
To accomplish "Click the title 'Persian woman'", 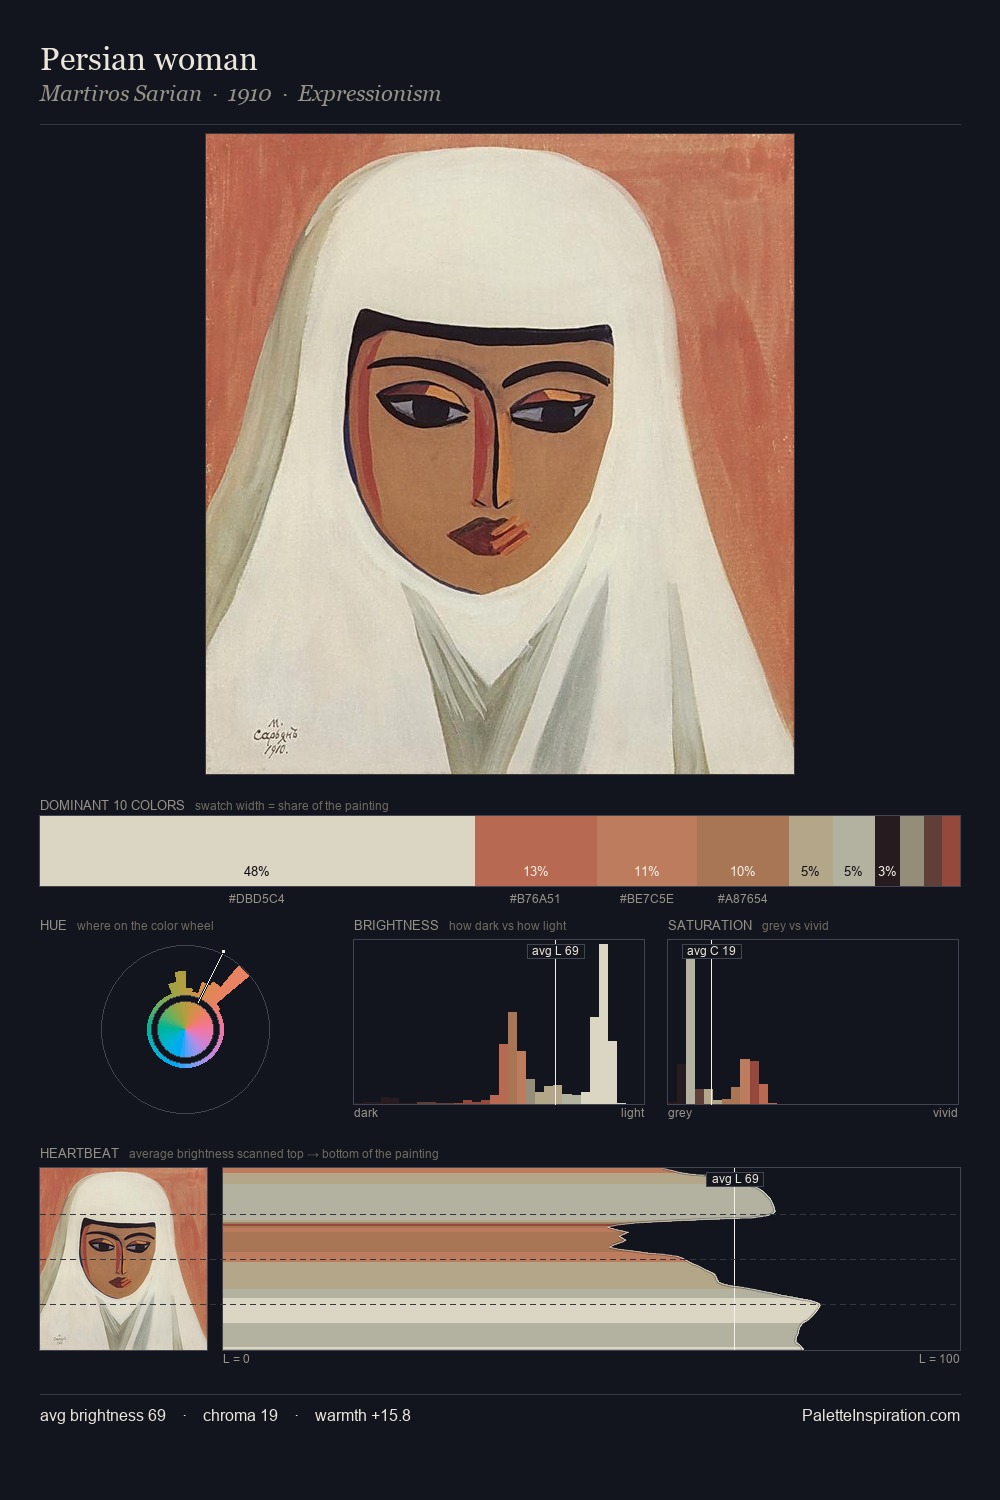I will [149, 60].
